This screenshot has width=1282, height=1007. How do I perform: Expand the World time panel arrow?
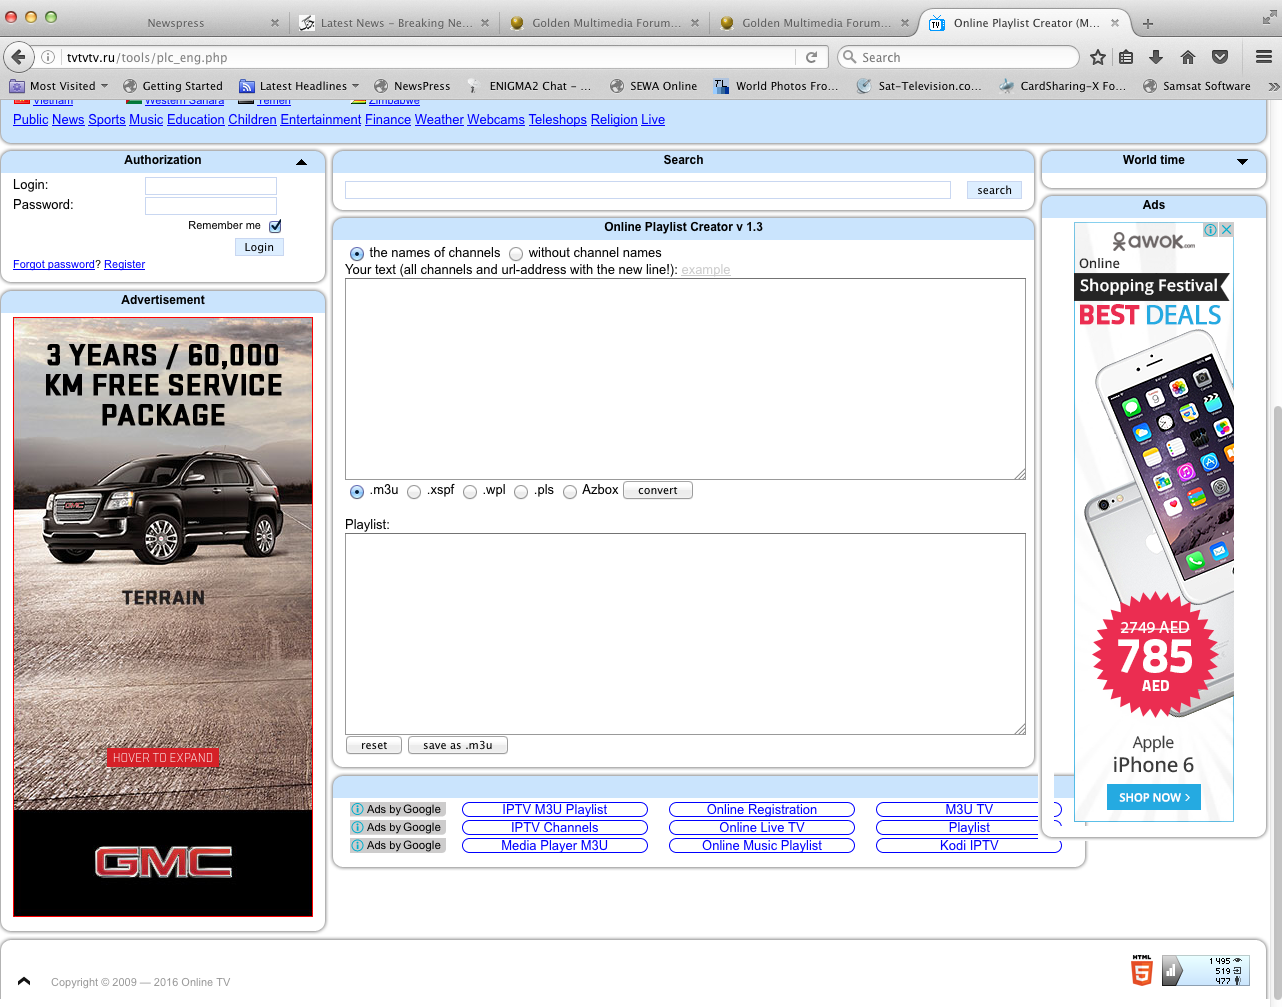tap(1242, 161)
